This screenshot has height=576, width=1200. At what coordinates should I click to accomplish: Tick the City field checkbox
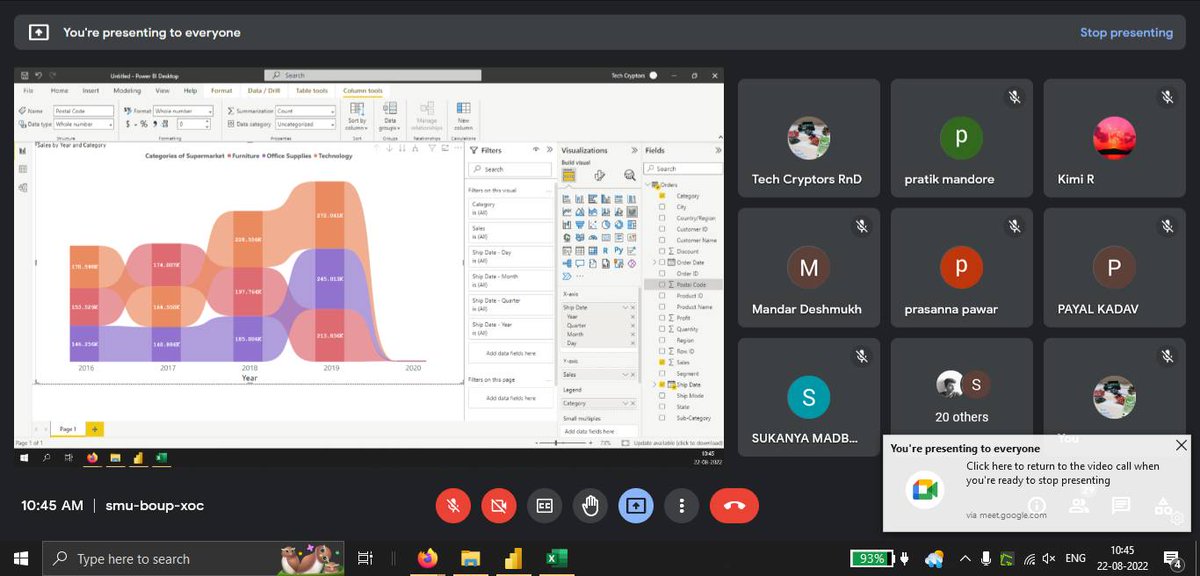coord(661,207)
